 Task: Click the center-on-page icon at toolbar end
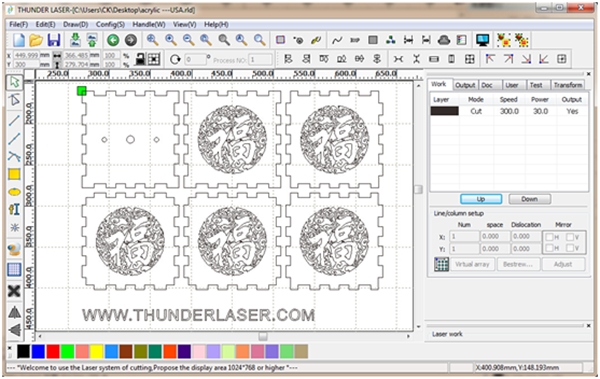tap(561, 59)
